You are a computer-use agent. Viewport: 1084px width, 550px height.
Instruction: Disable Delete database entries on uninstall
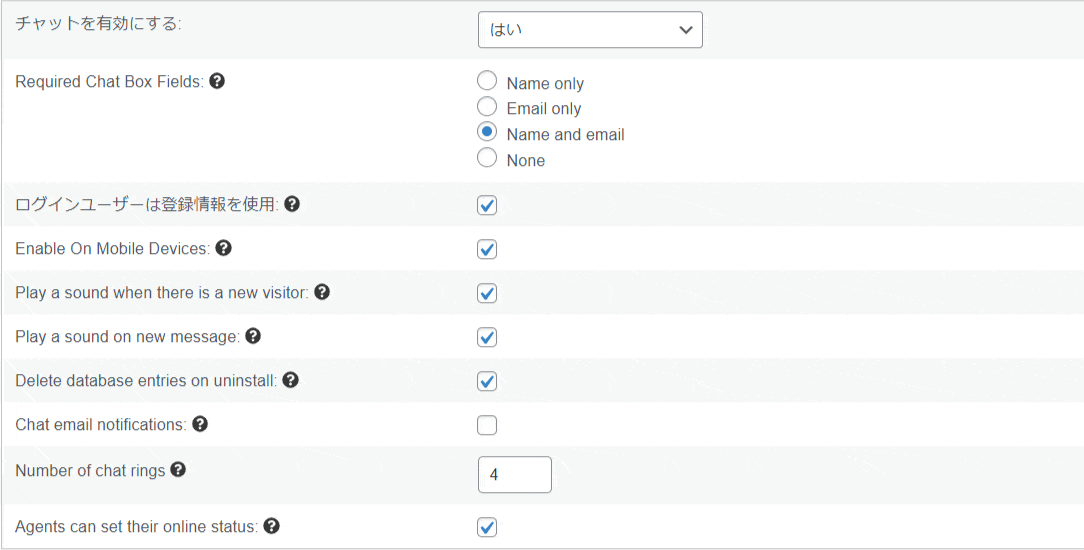[487, 381]
